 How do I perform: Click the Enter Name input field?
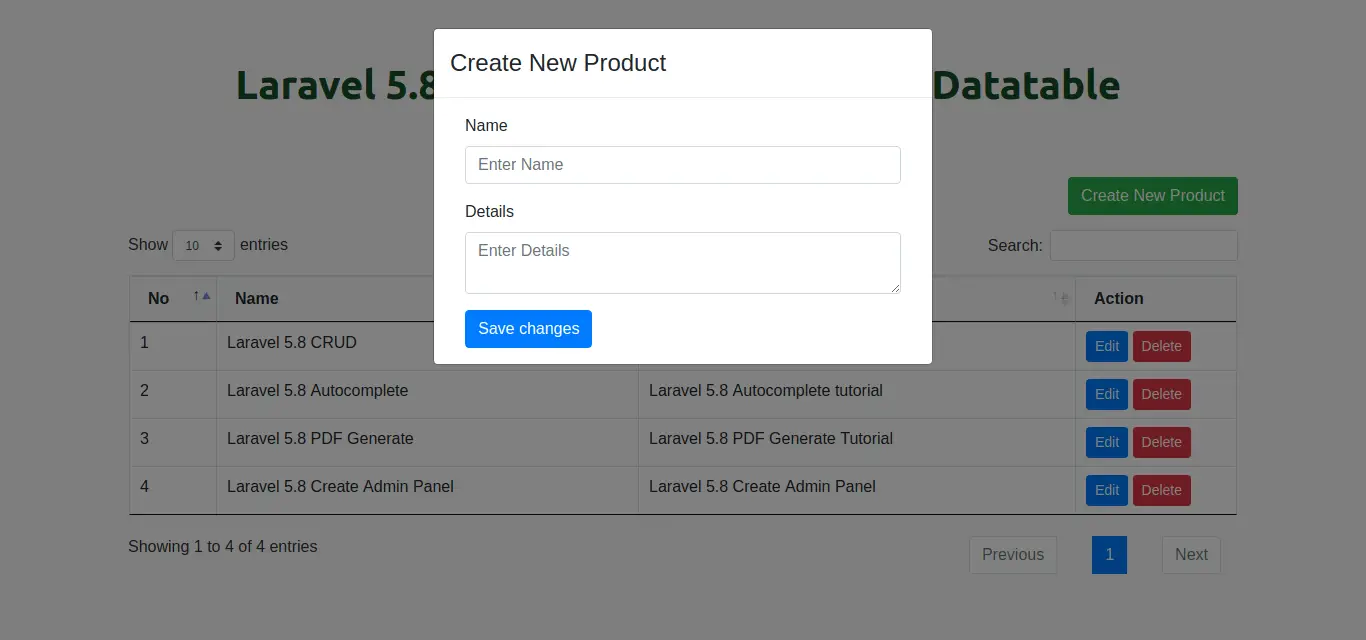[682, 165]
